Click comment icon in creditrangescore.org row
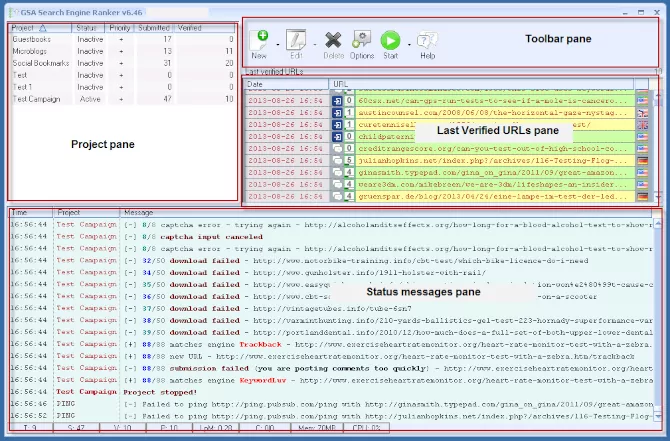 click(x=337, y=149)
